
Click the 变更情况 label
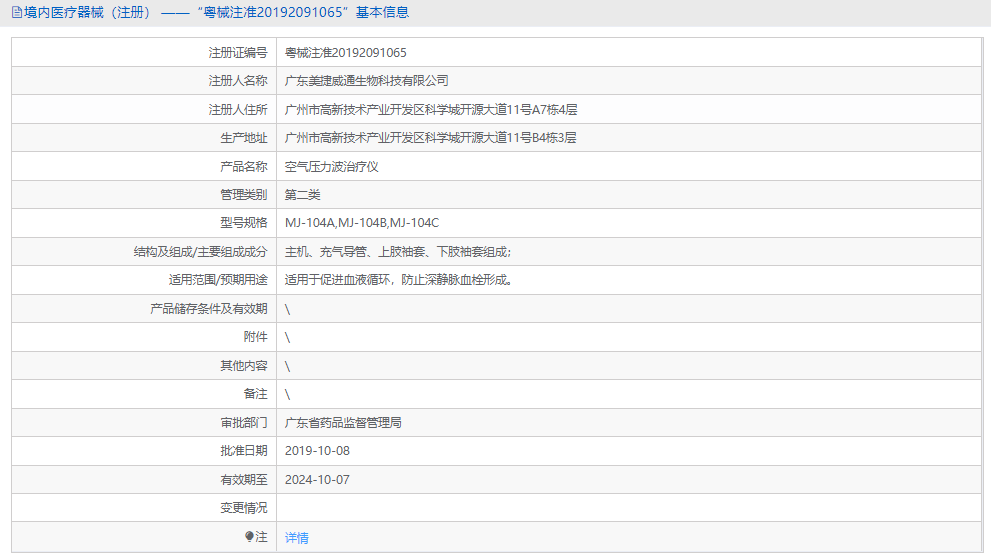tap(243, 508)
